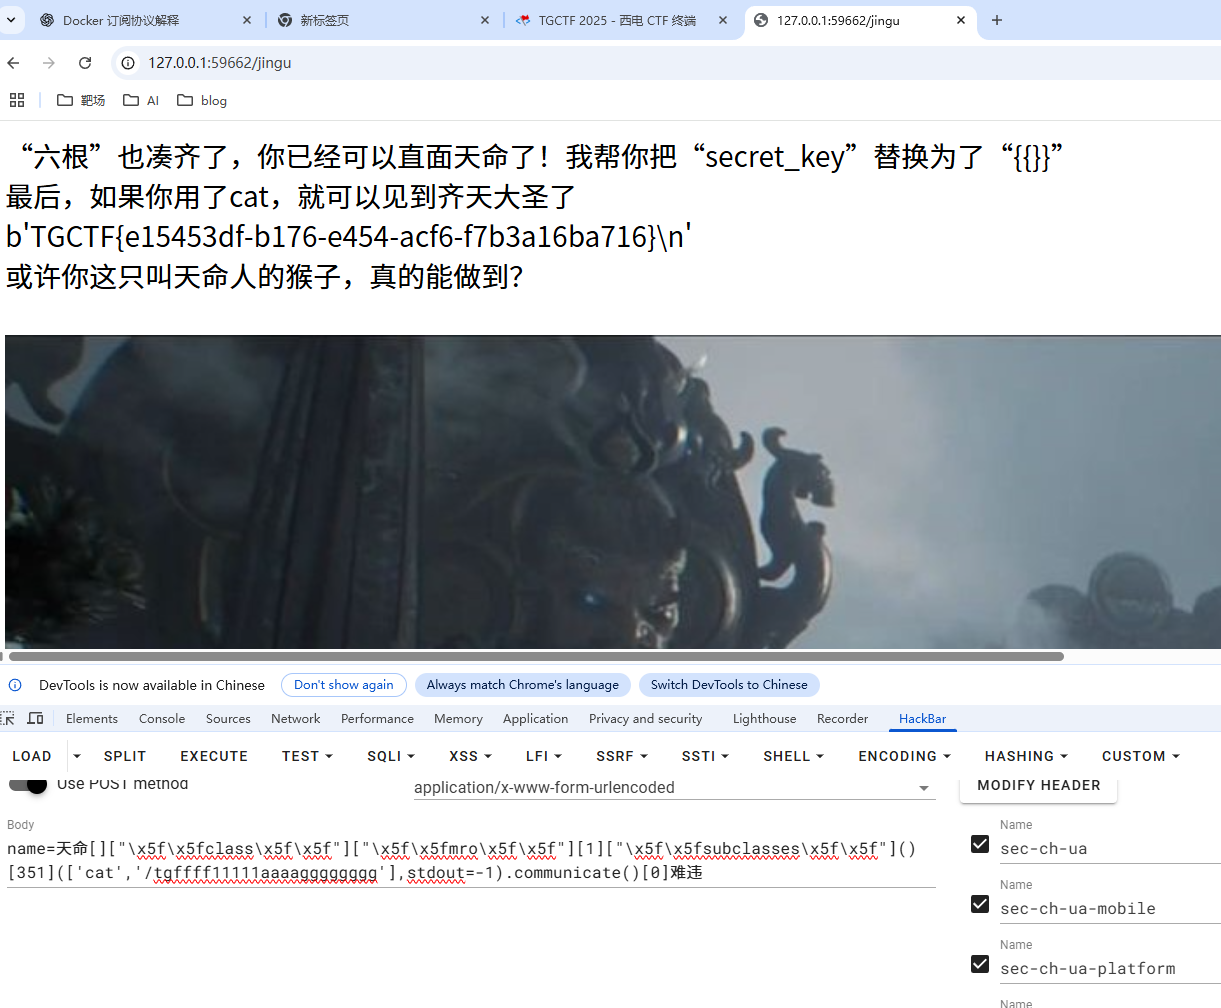Click HackBar EXECUTE button
1221x1008 pixels.
tap(214, 756)
